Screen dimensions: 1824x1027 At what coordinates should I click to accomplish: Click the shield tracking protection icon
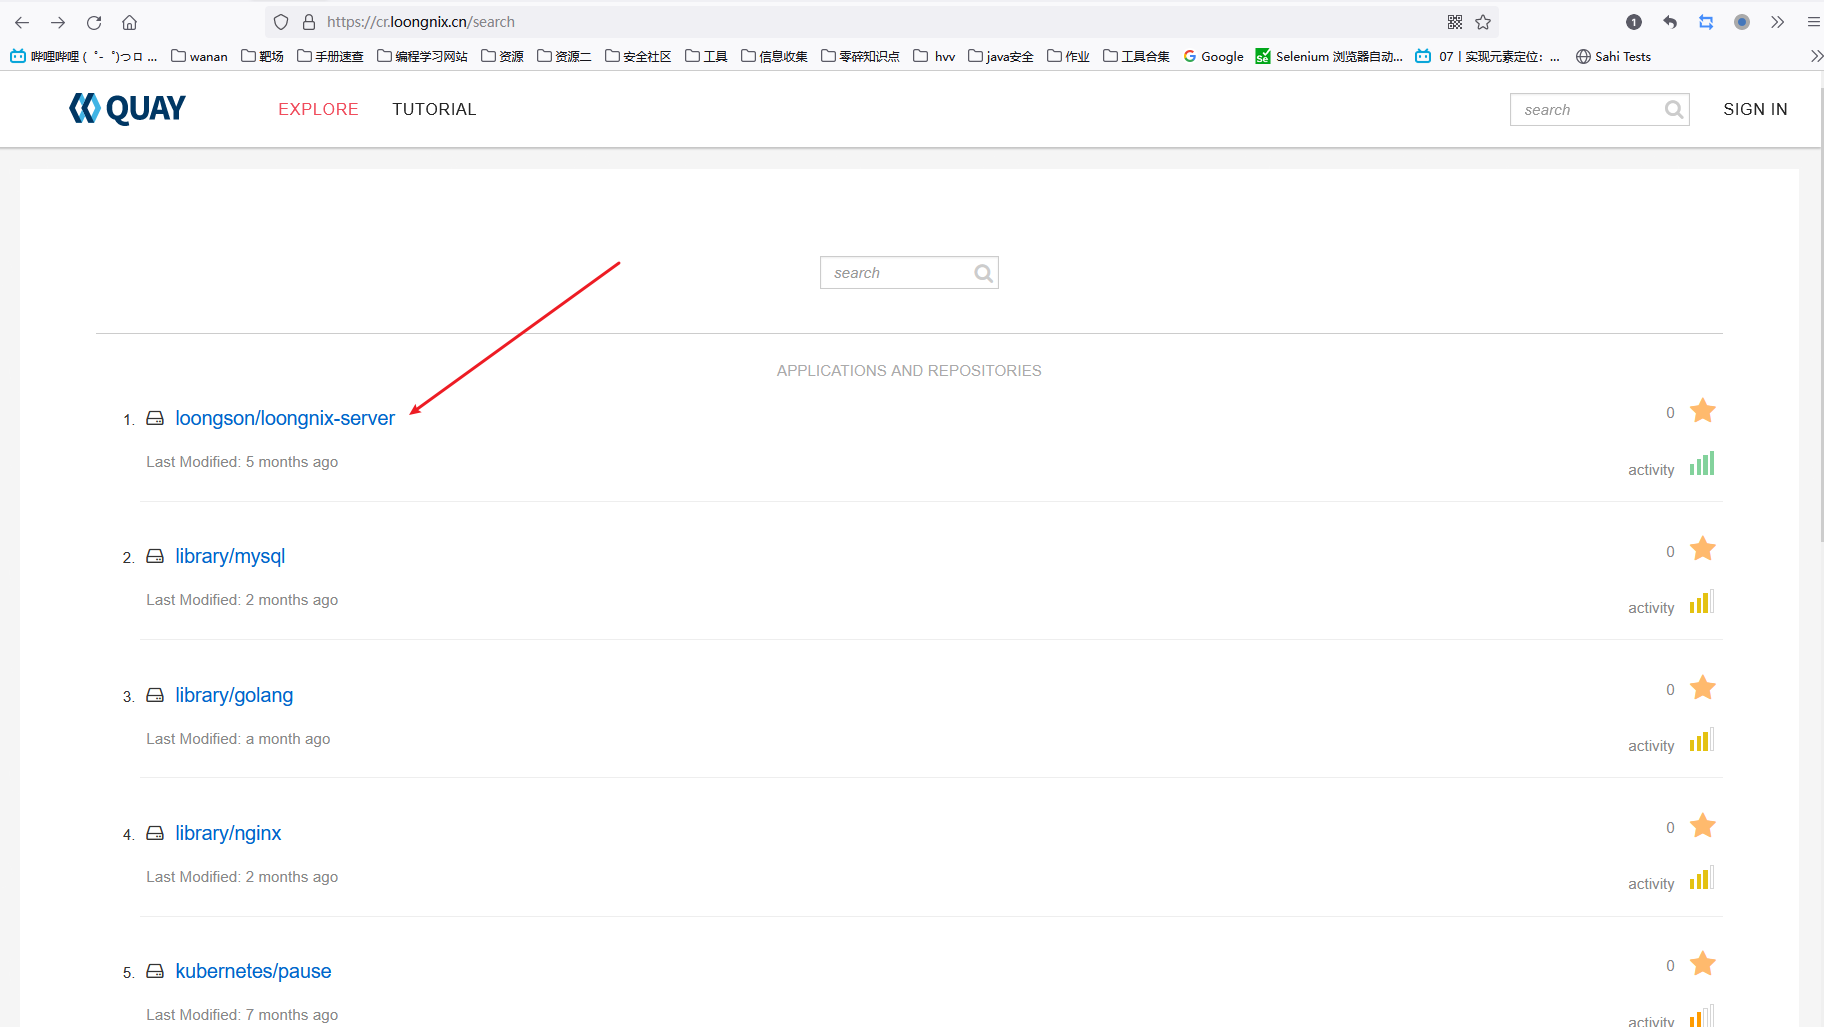point(281,22)
